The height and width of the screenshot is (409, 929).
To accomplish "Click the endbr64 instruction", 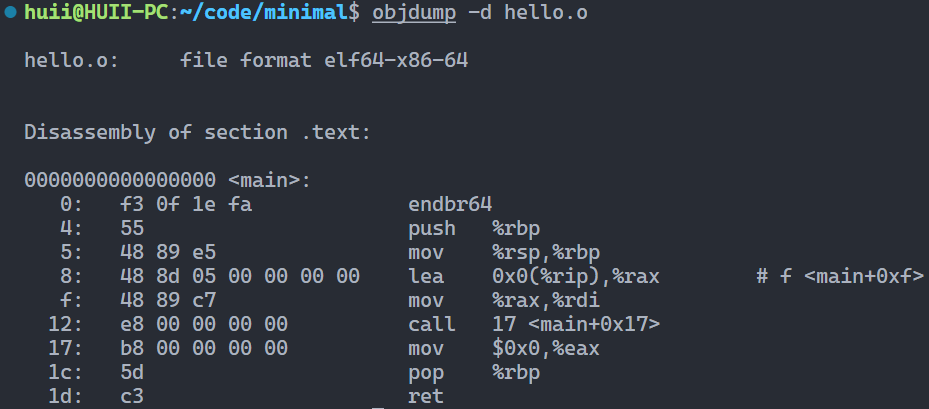I will pyautogui.click(x=450, y=204).
